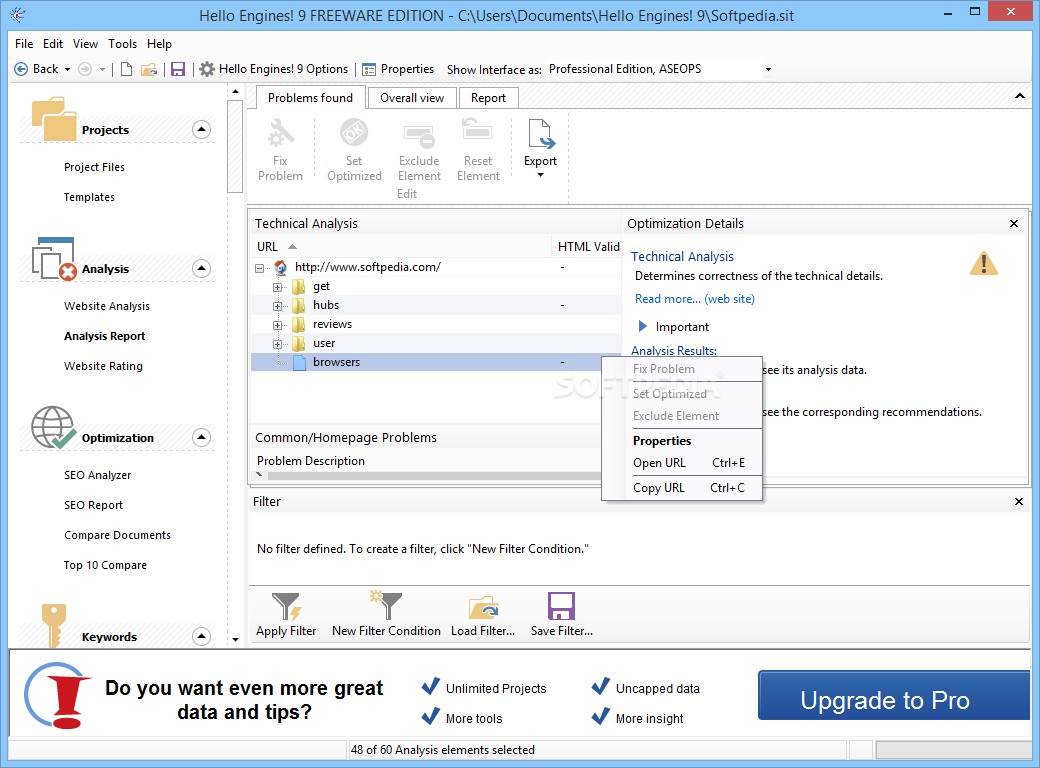Expand the 'hubs' folder node
The height and width of the screenshot is (768, 1040).
tap(277, 306)
